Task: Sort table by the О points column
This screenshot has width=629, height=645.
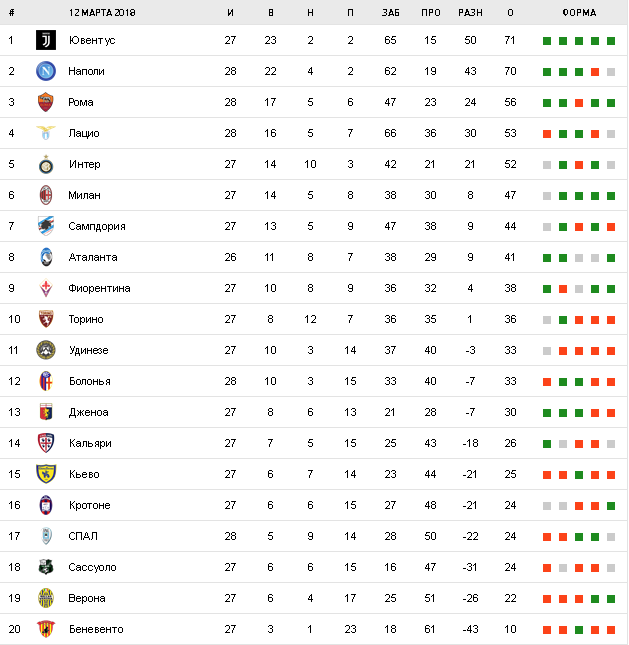Action: pos(510,13)
